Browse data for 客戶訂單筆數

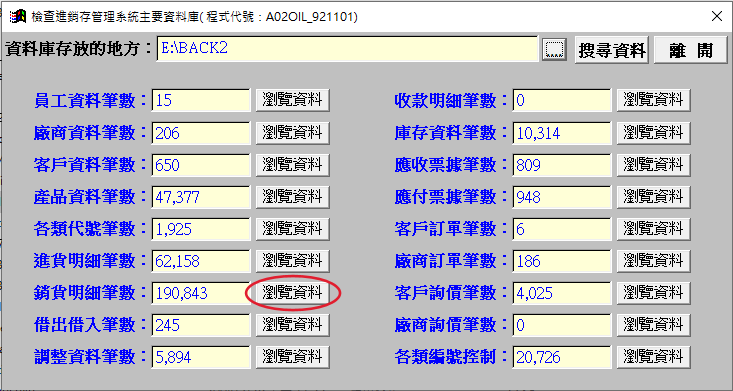point(653,229)
